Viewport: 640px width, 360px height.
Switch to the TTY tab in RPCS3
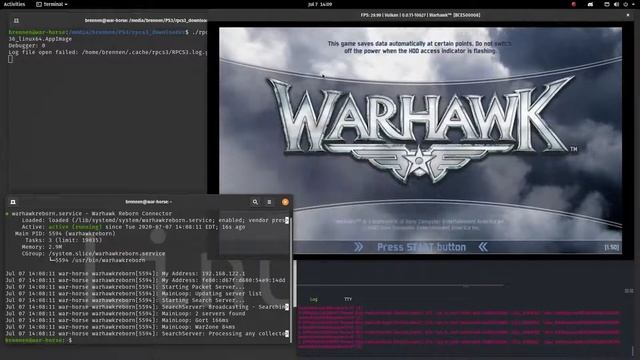pyautogui.click(x=348, y=299)
